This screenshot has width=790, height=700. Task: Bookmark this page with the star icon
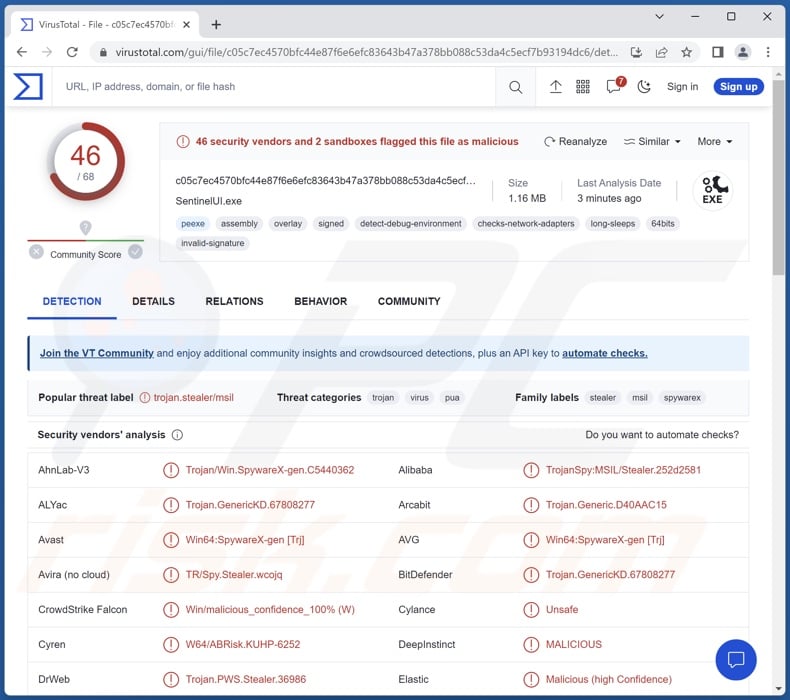[686, 52]
